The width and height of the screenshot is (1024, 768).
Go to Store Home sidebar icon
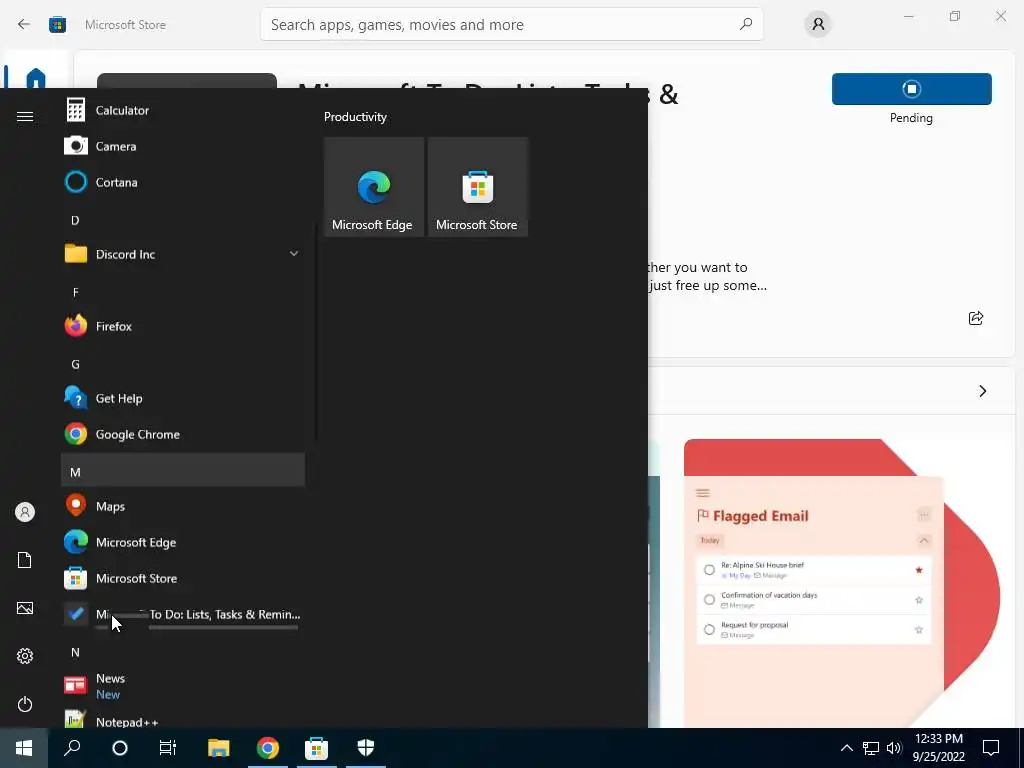(x=35, y=78)
